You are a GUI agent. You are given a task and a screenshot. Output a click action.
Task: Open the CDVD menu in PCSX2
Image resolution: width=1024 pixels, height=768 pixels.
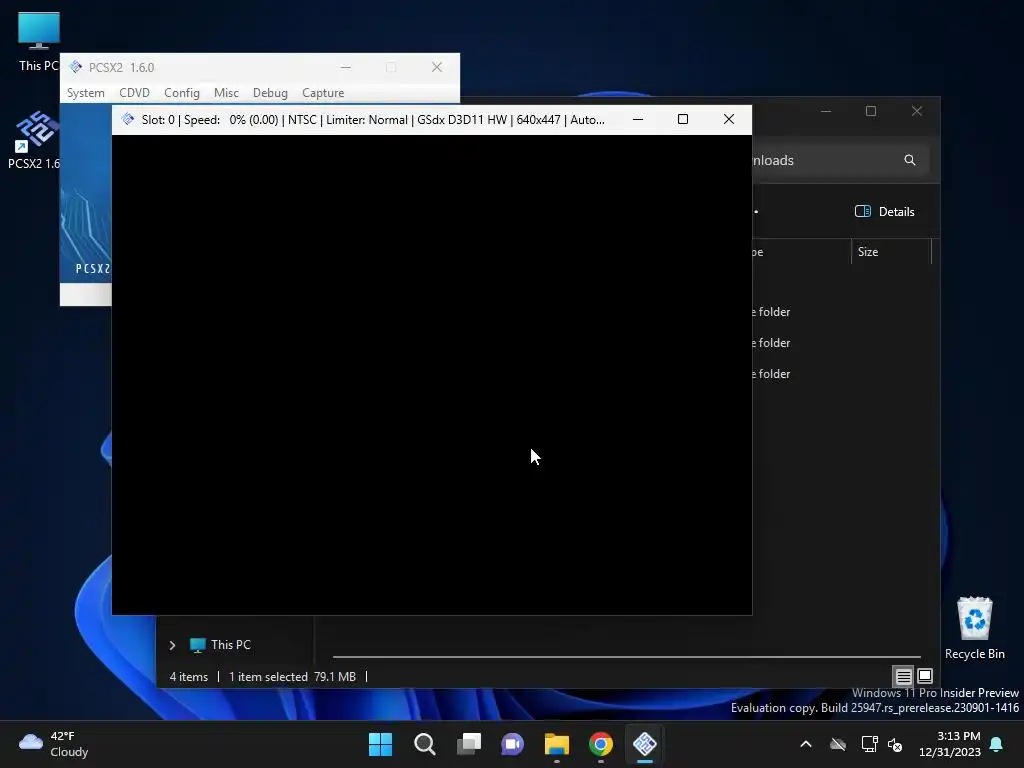pos(135,93)
